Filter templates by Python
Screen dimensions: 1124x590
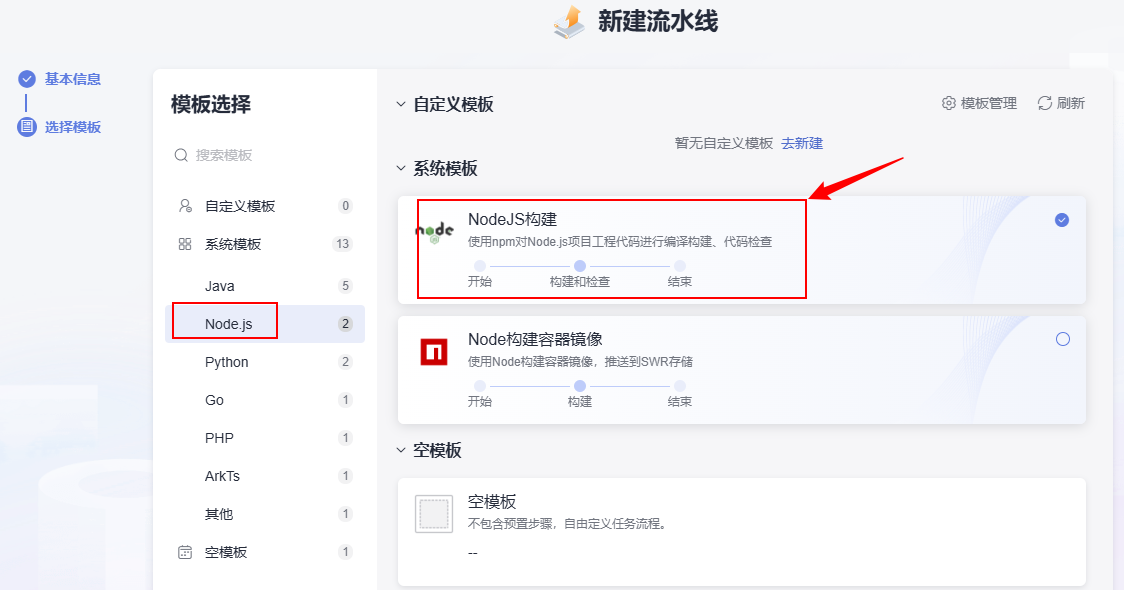[265, 362]
